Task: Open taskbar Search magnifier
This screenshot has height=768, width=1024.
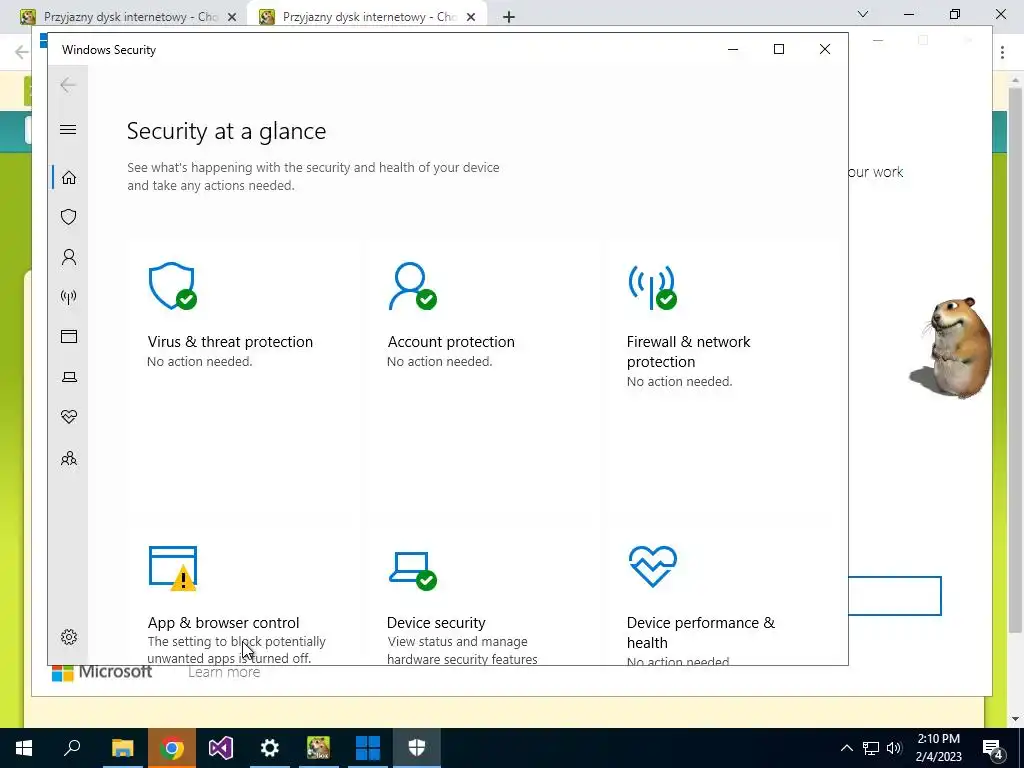Action: click(72, 748)
